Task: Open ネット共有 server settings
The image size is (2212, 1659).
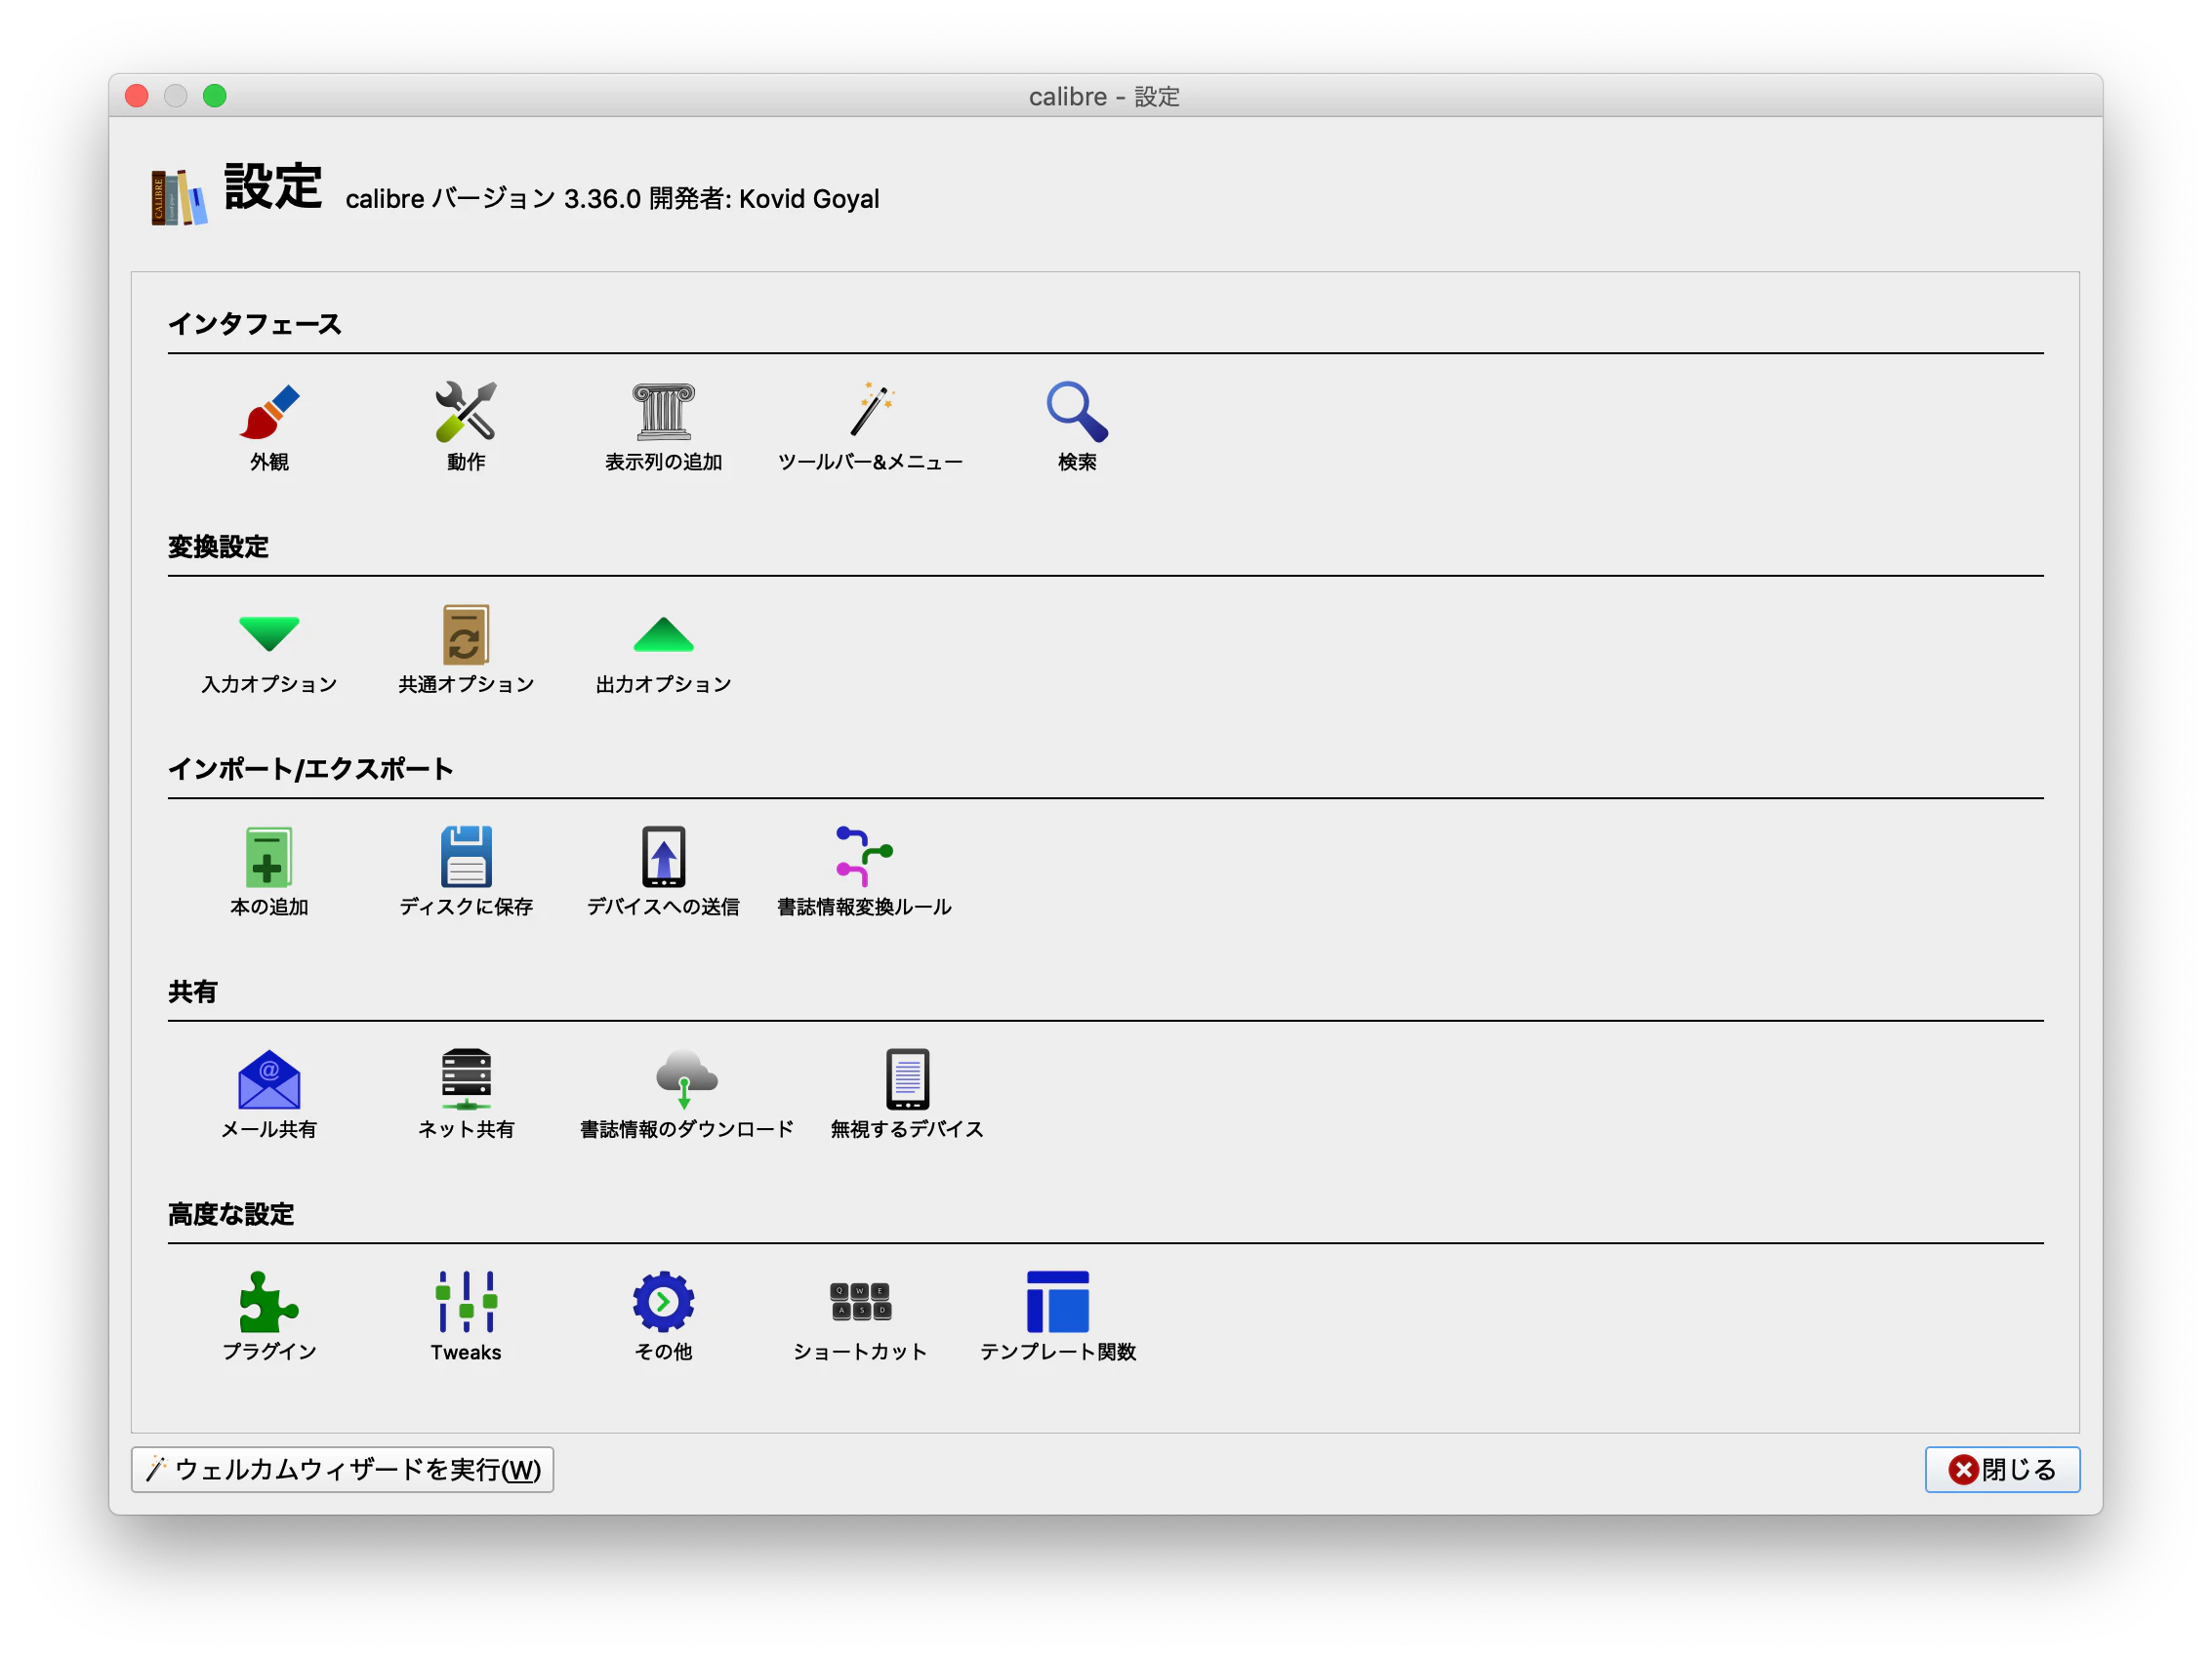Action: 466,1095
